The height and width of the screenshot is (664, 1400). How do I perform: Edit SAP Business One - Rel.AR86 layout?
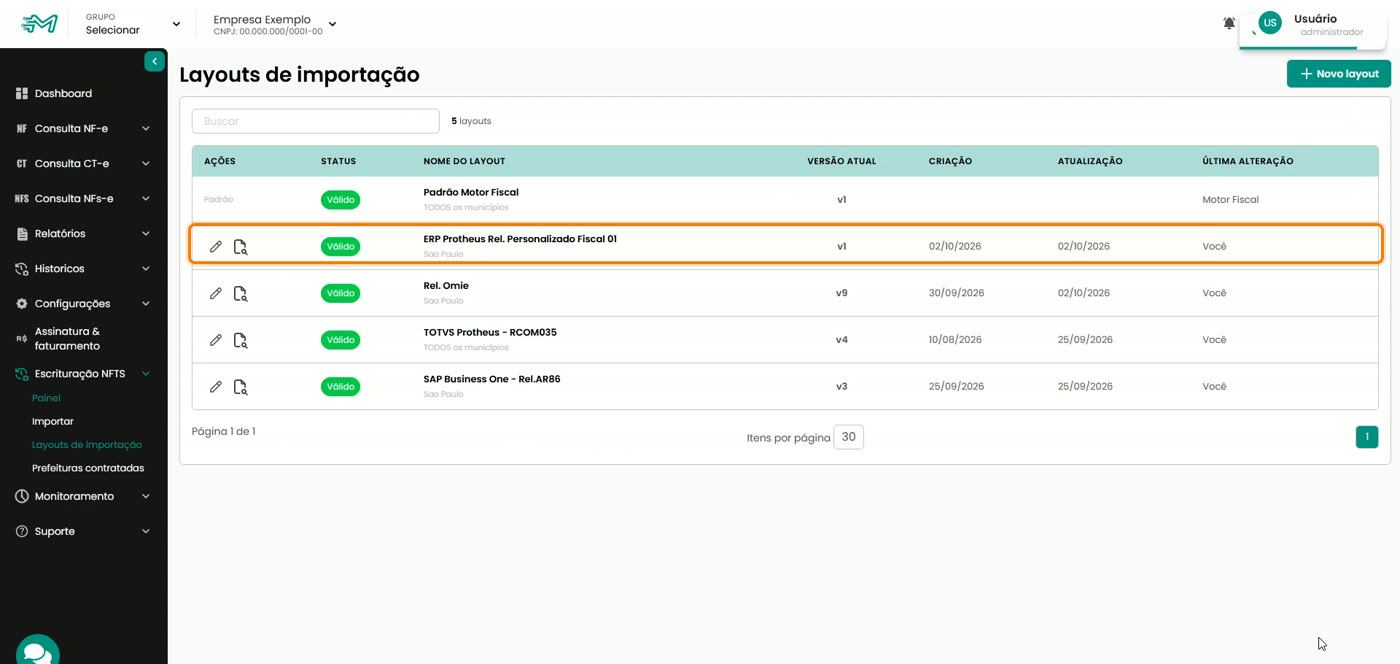click(x=215, y=386)
